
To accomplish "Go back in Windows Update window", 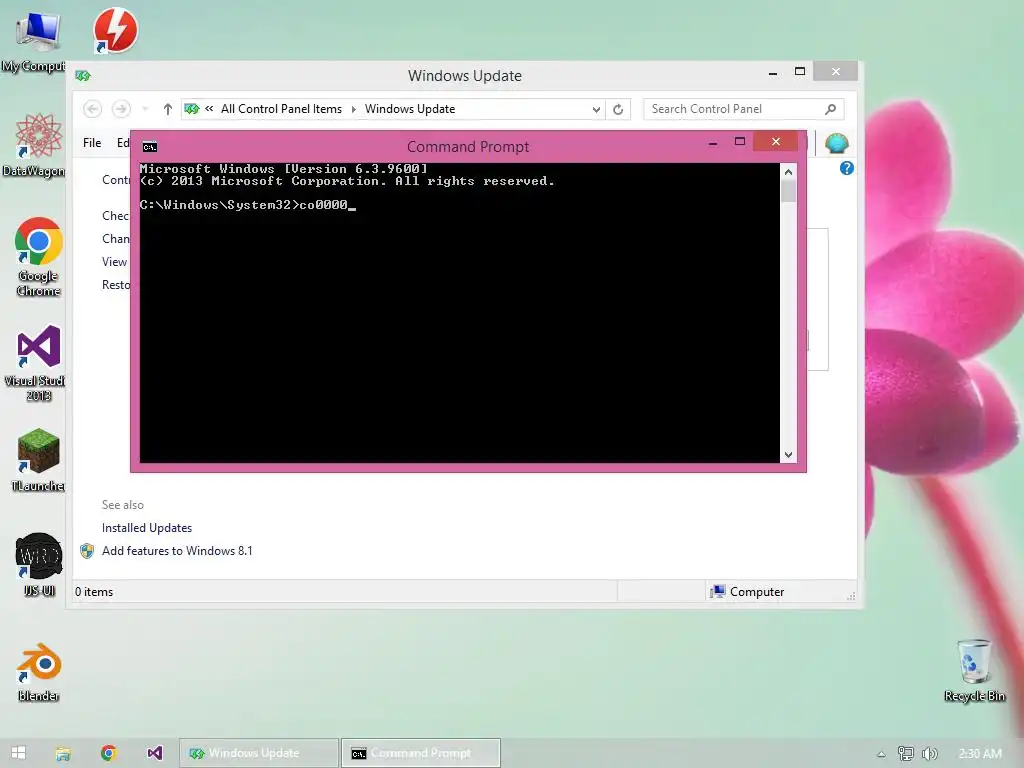I will point(92,109).
